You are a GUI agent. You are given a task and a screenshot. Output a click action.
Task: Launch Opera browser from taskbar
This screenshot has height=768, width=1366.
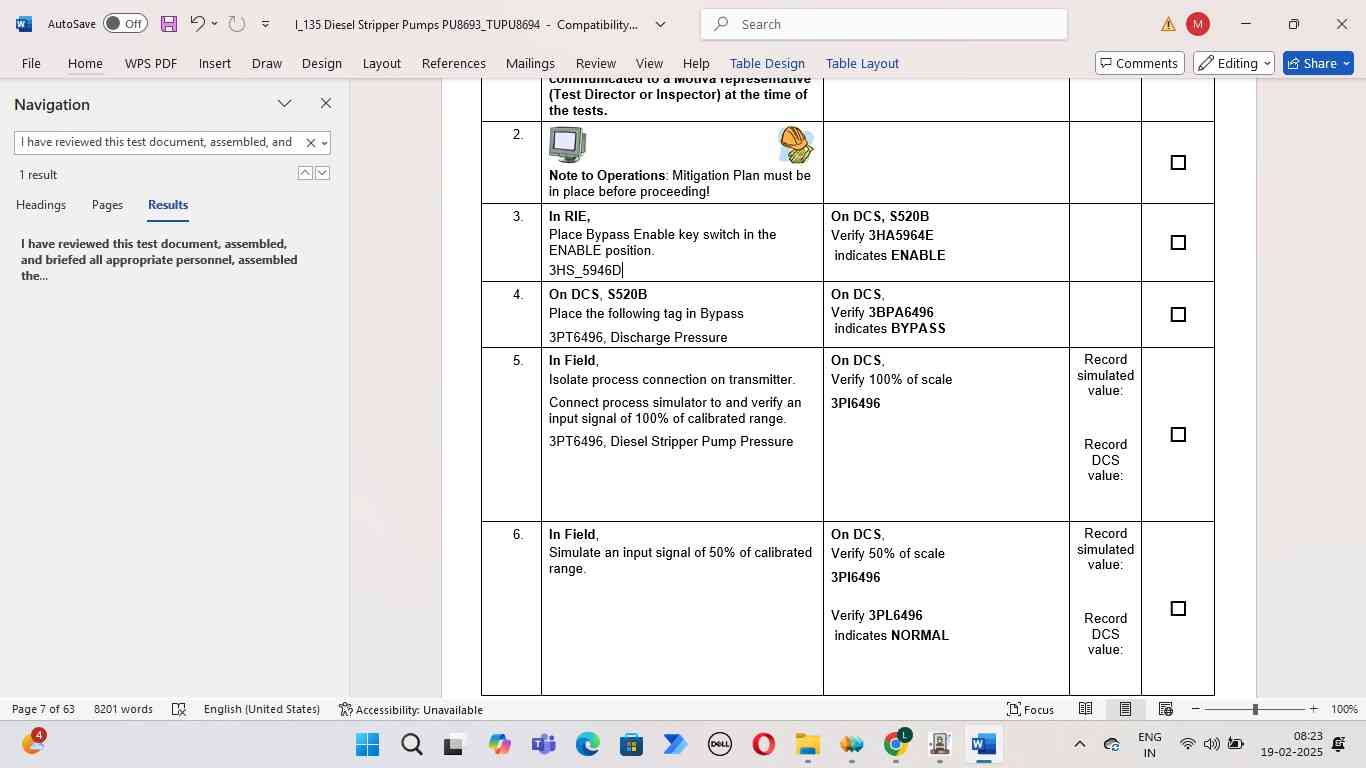(x=763, y=745)
